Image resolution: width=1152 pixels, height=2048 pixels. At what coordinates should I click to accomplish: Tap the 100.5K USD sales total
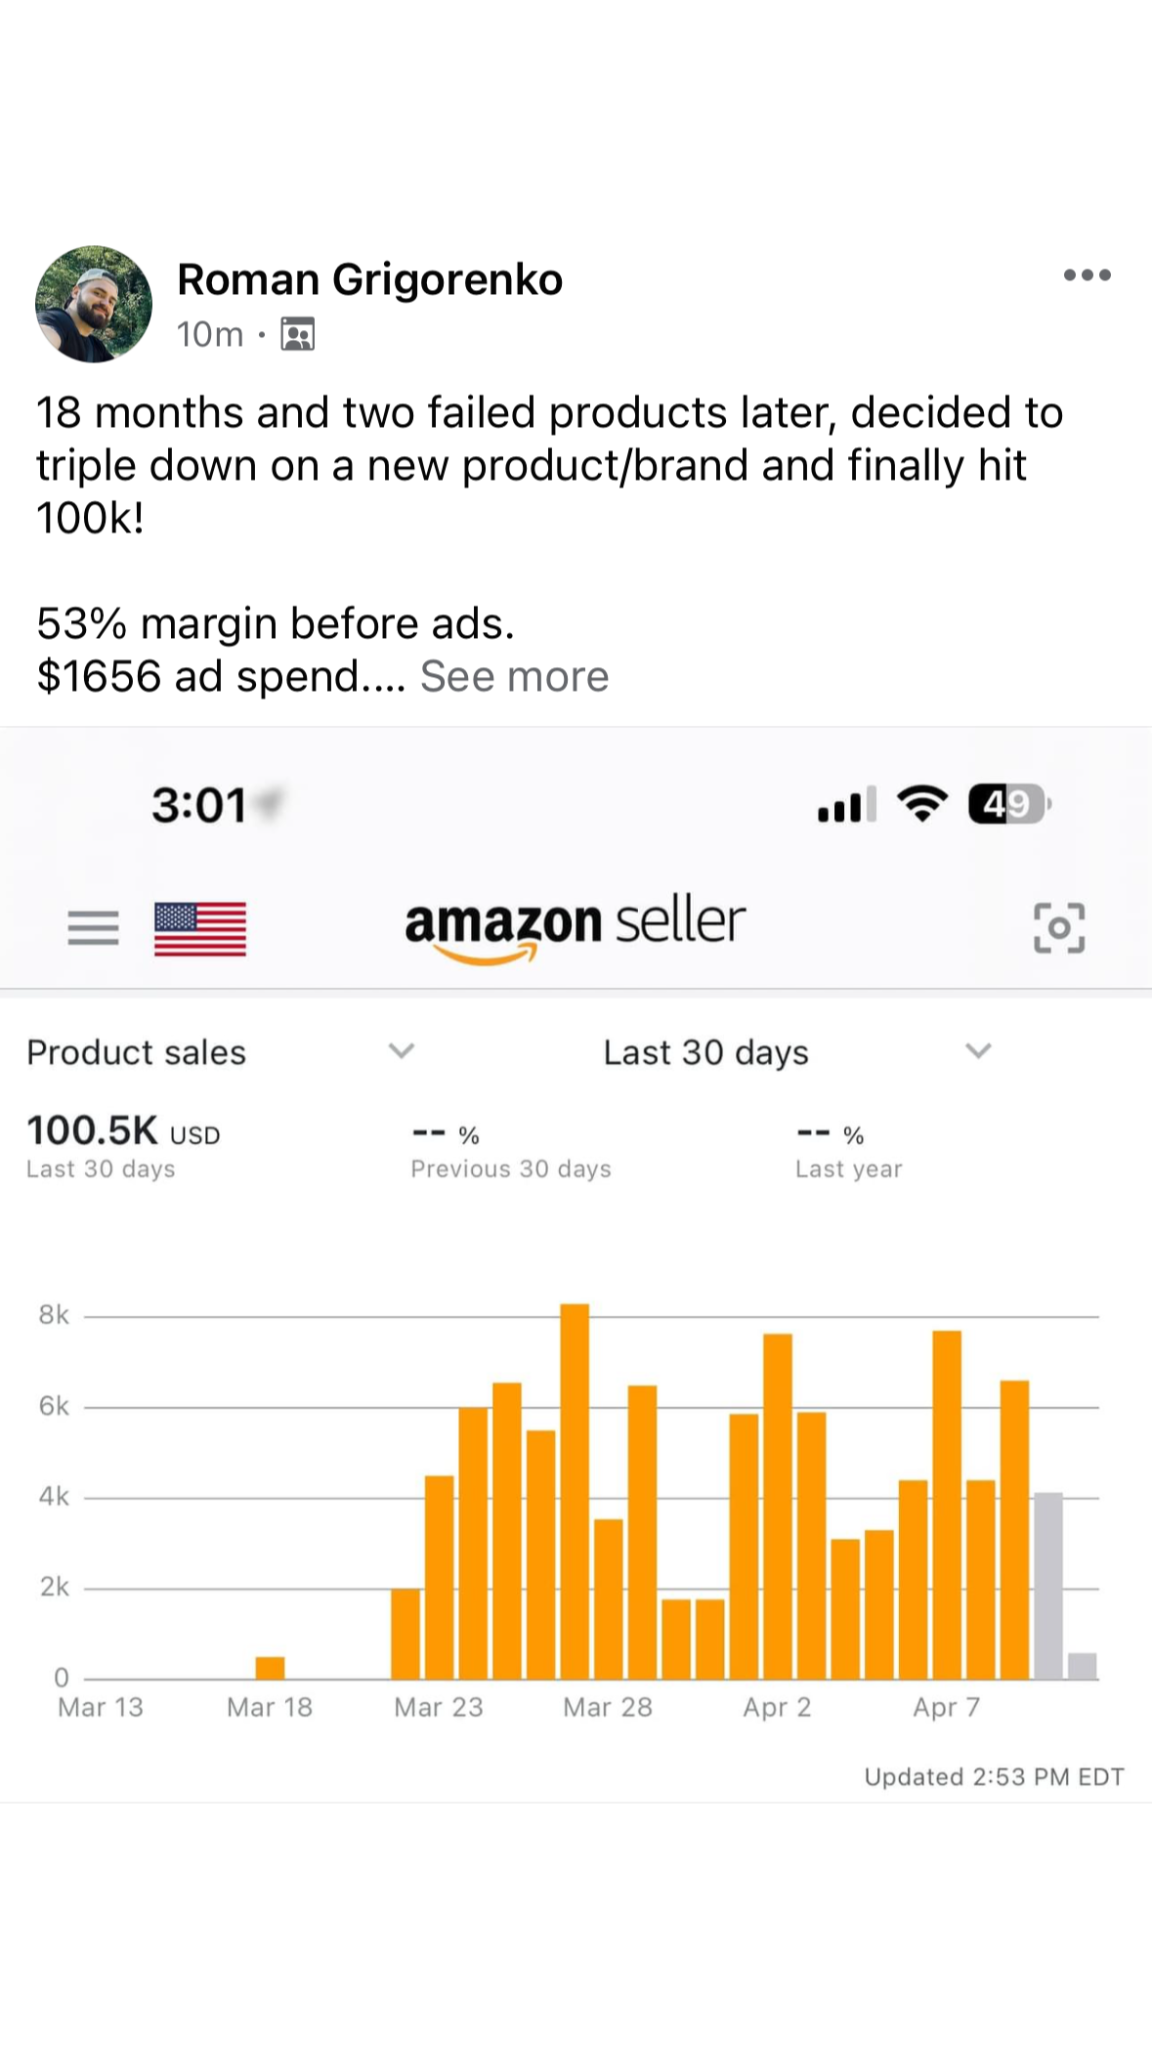[x=122, y=1131]
